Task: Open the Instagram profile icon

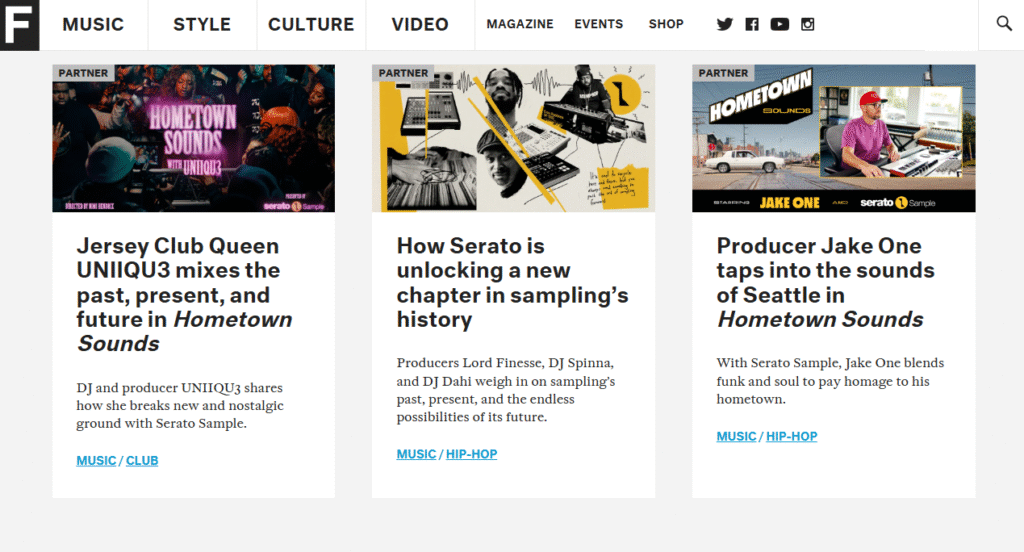Action: pyautogui.click(x=807, y=24)
